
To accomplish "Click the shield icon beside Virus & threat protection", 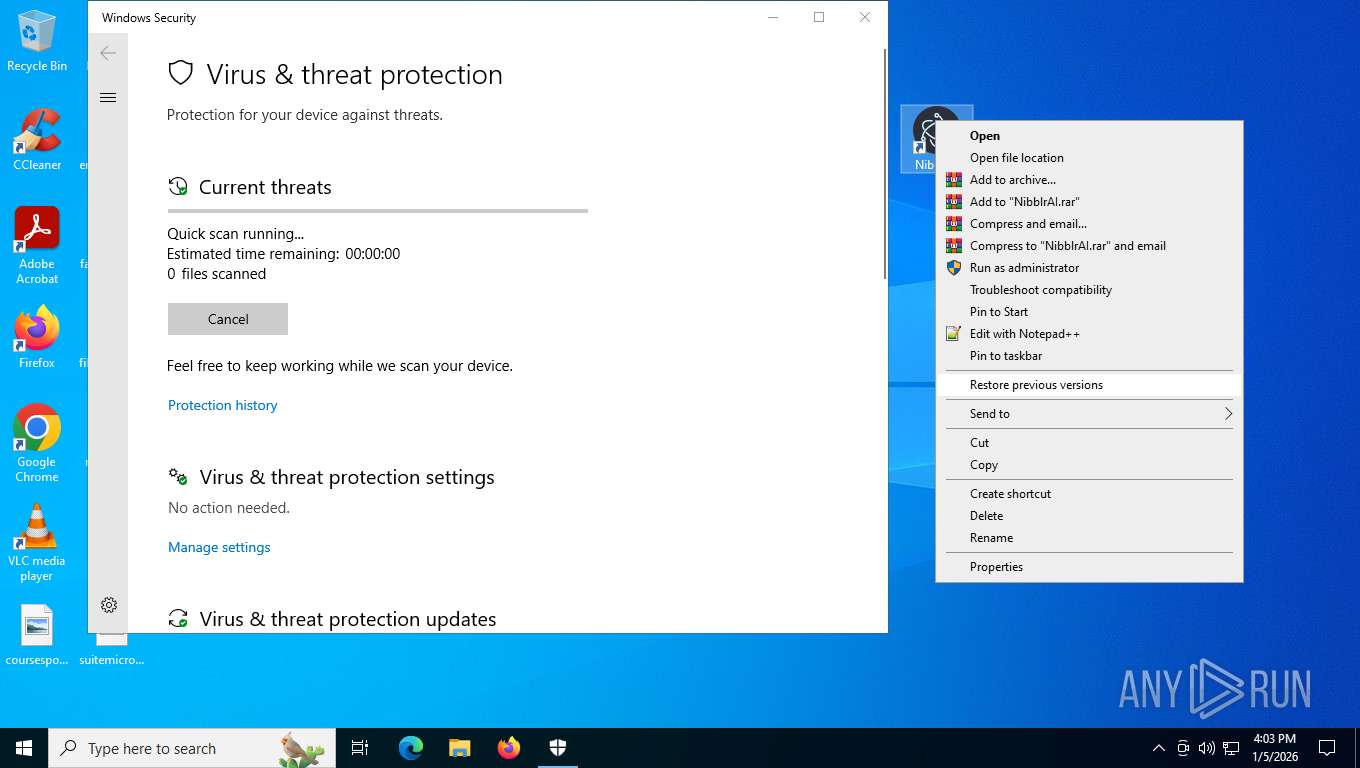I will 180,73.
